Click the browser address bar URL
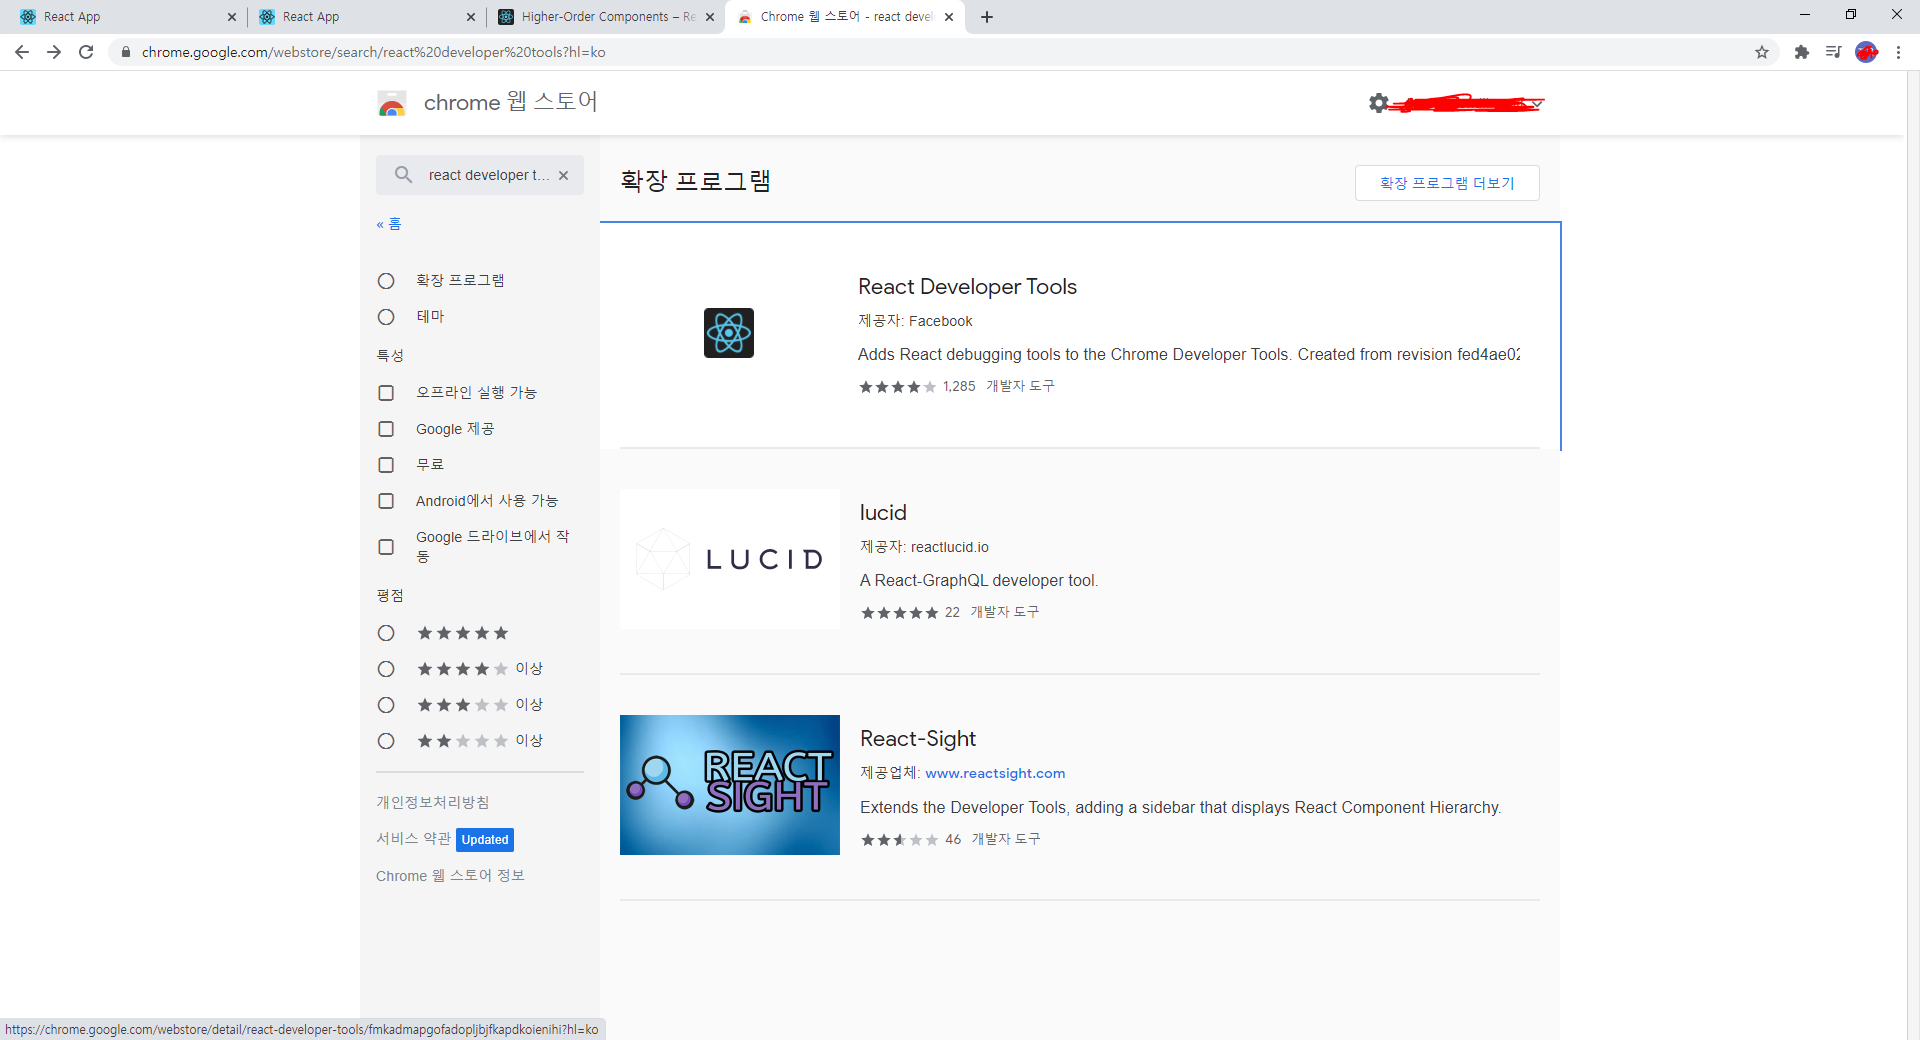This screenshot has width=1920, height=1040. tap(374, 52)
